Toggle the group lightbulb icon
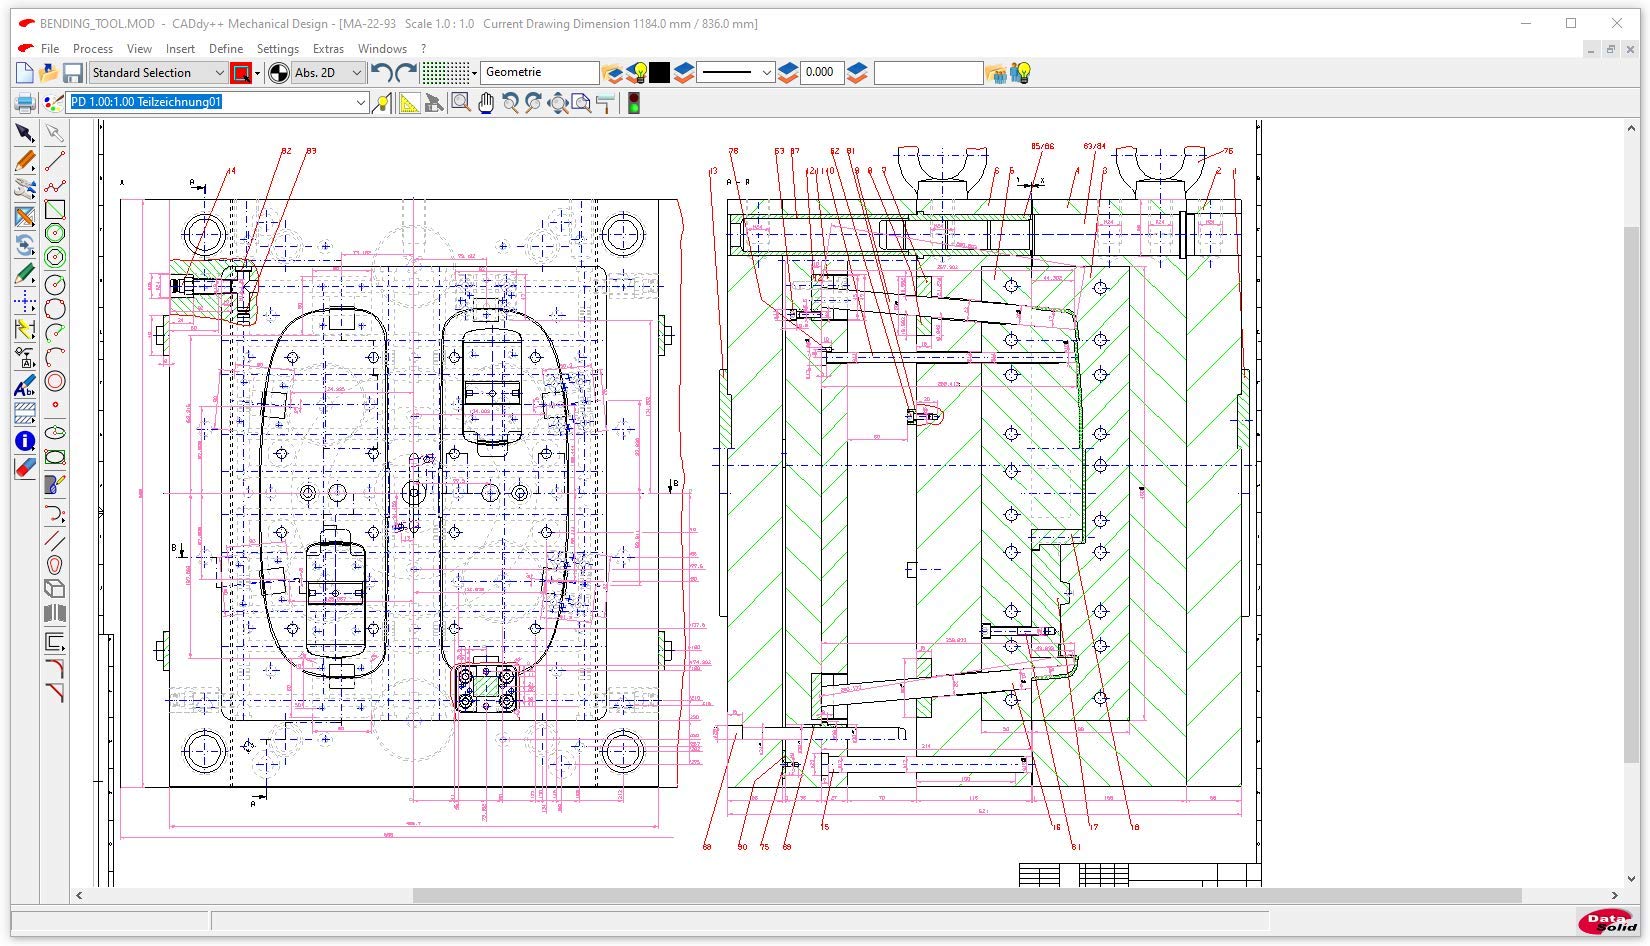This screenshot has width=1650, height=946. [1021, 73]
